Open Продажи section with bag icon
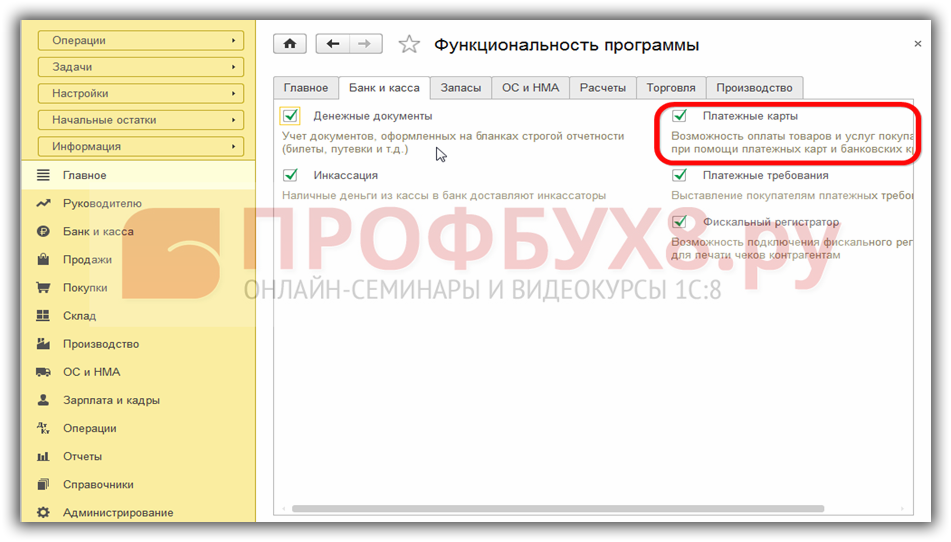Screen dimensions: 951x542 click(x=86, y=260)
